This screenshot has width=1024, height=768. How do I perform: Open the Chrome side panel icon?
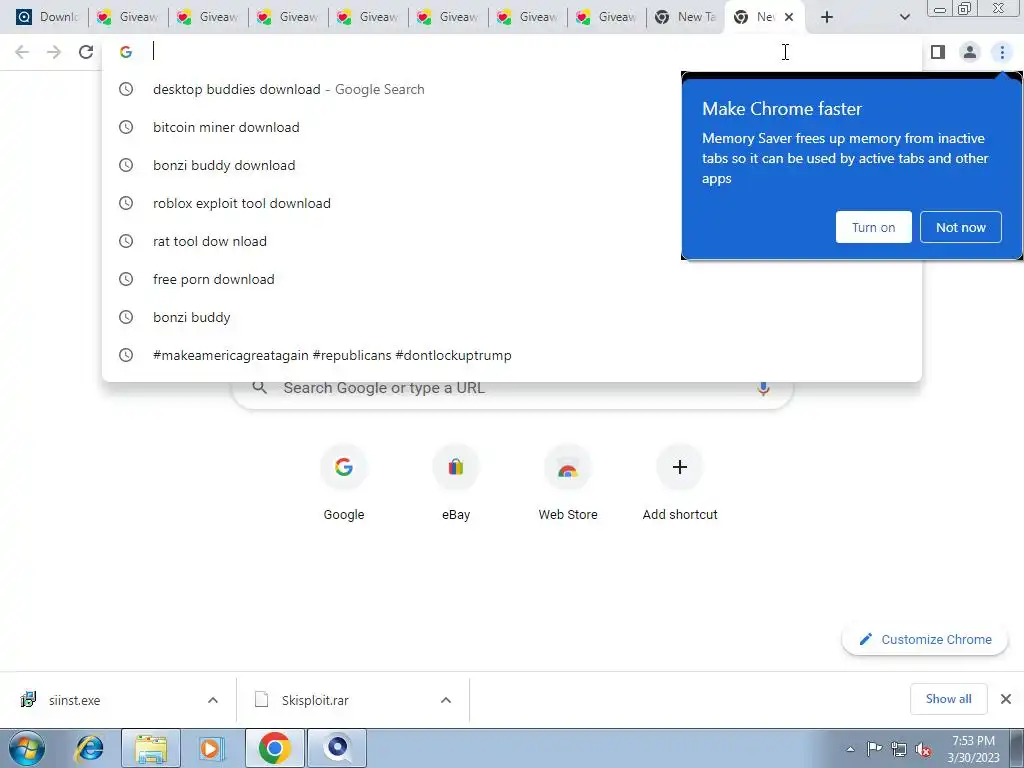click(x=938, y=52)
